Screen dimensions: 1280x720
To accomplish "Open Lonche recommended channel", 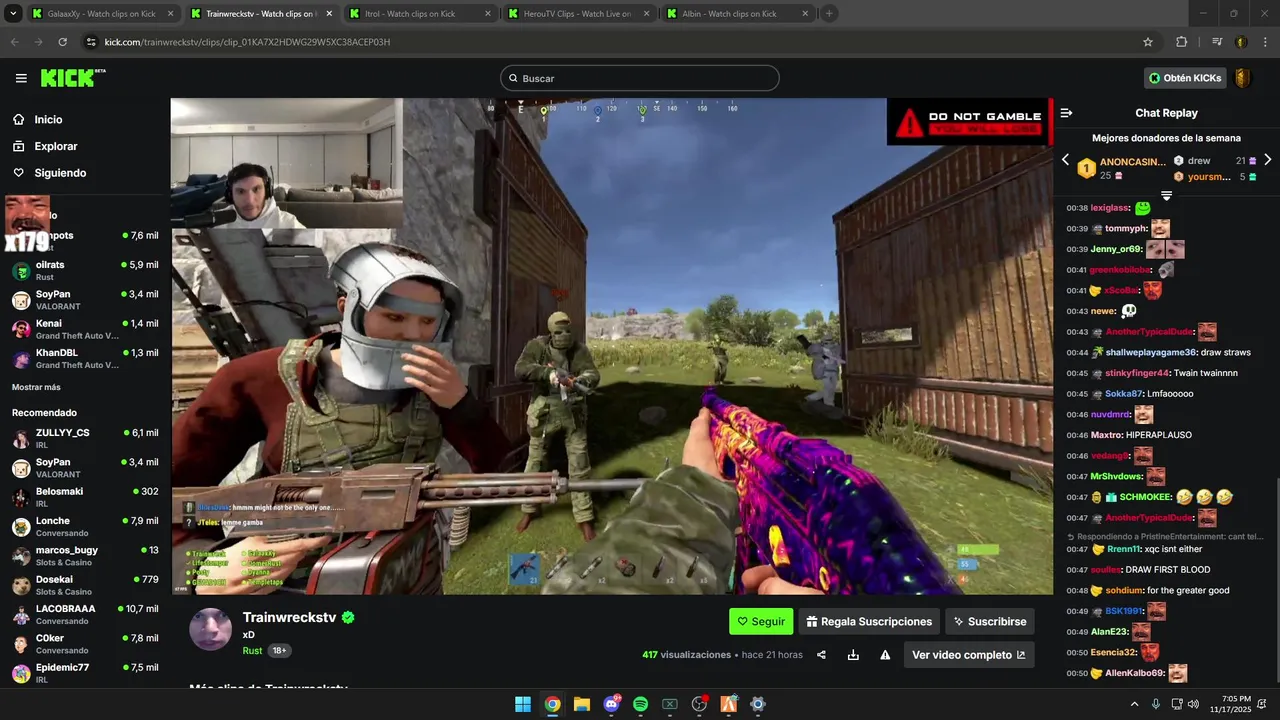I will (x=85, y=526).
